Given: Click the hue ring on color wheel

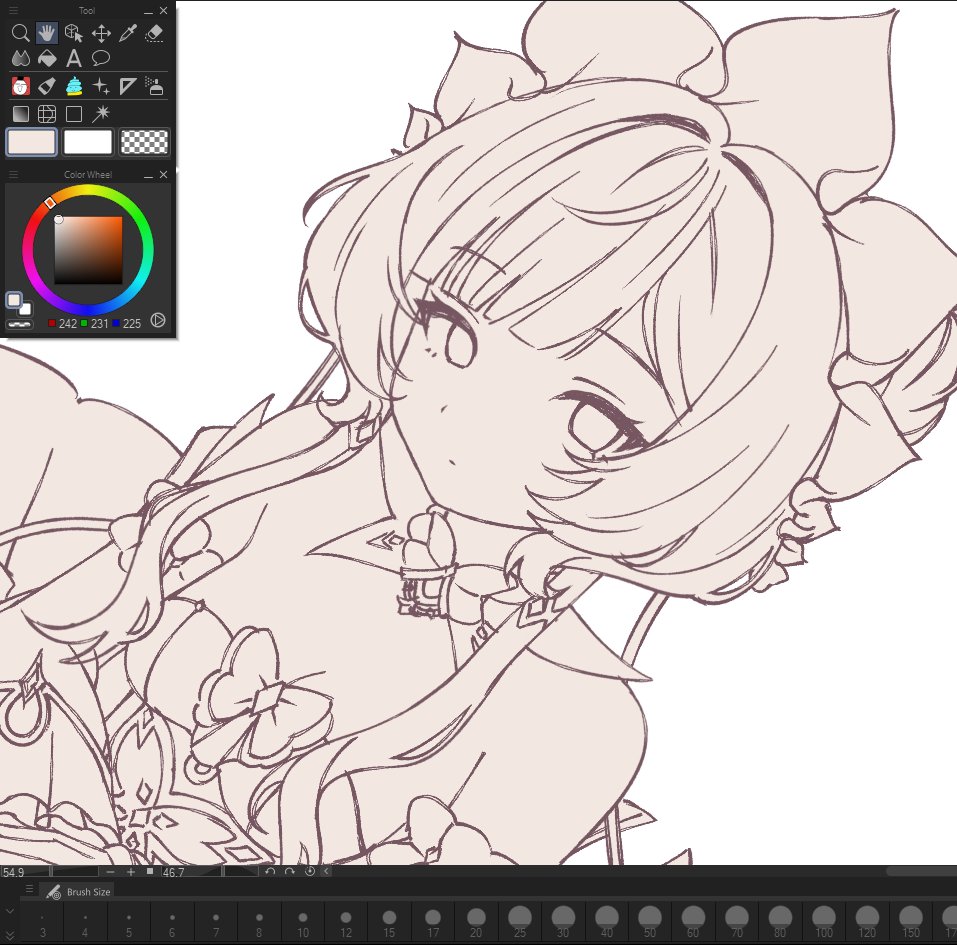Looking at the screenshot, I should pos(88,191).
